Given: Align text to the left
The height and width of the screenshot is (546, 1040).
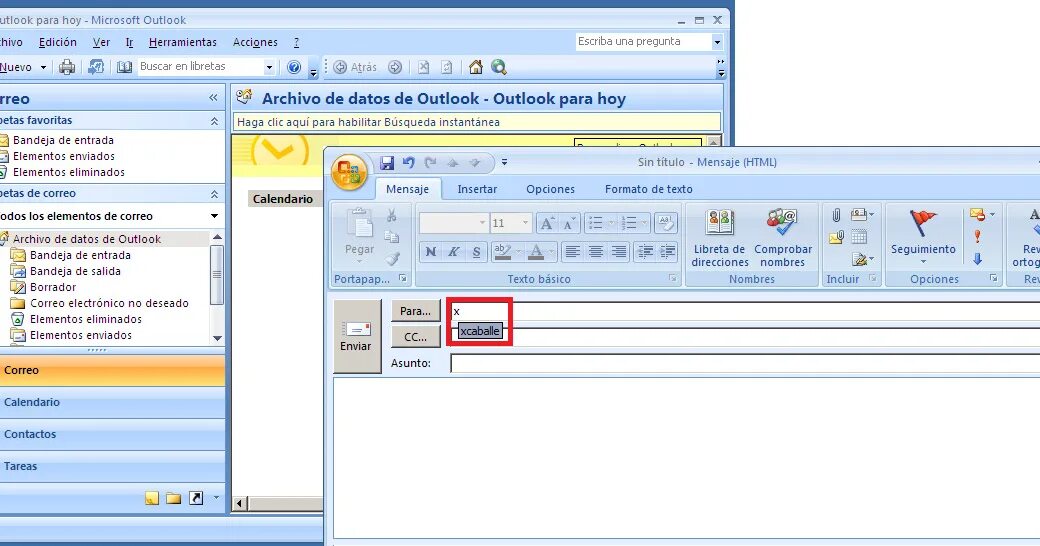Looking at the screenshot, I should pyautogui.click(x=572, y=251).
